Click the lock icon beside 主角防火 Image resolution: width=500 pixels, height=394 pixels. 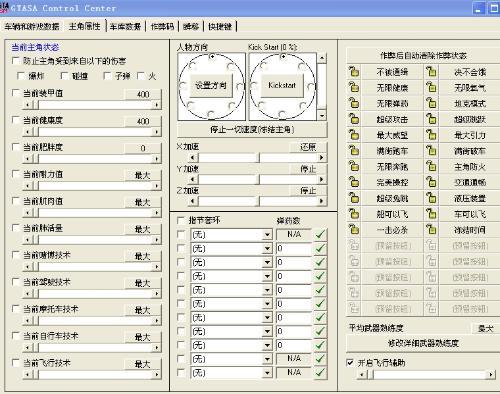click(x=431, y=167)
